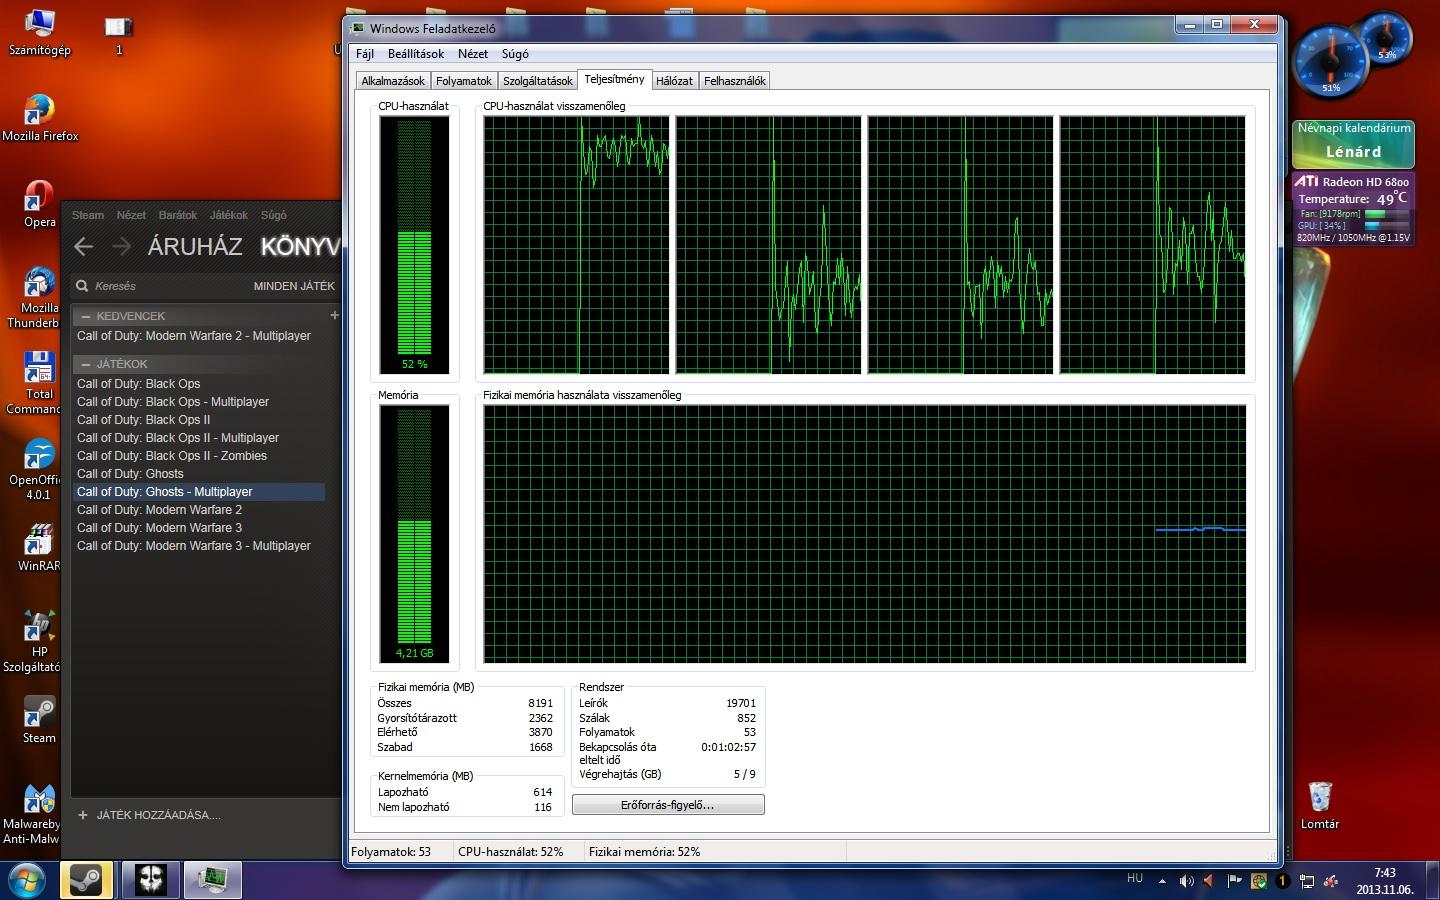The width and height of the screenshot is (1440, 900).
Task: Select the Call of Duty Ghosts taskbar icon
Action: click(x=150, y=880)
